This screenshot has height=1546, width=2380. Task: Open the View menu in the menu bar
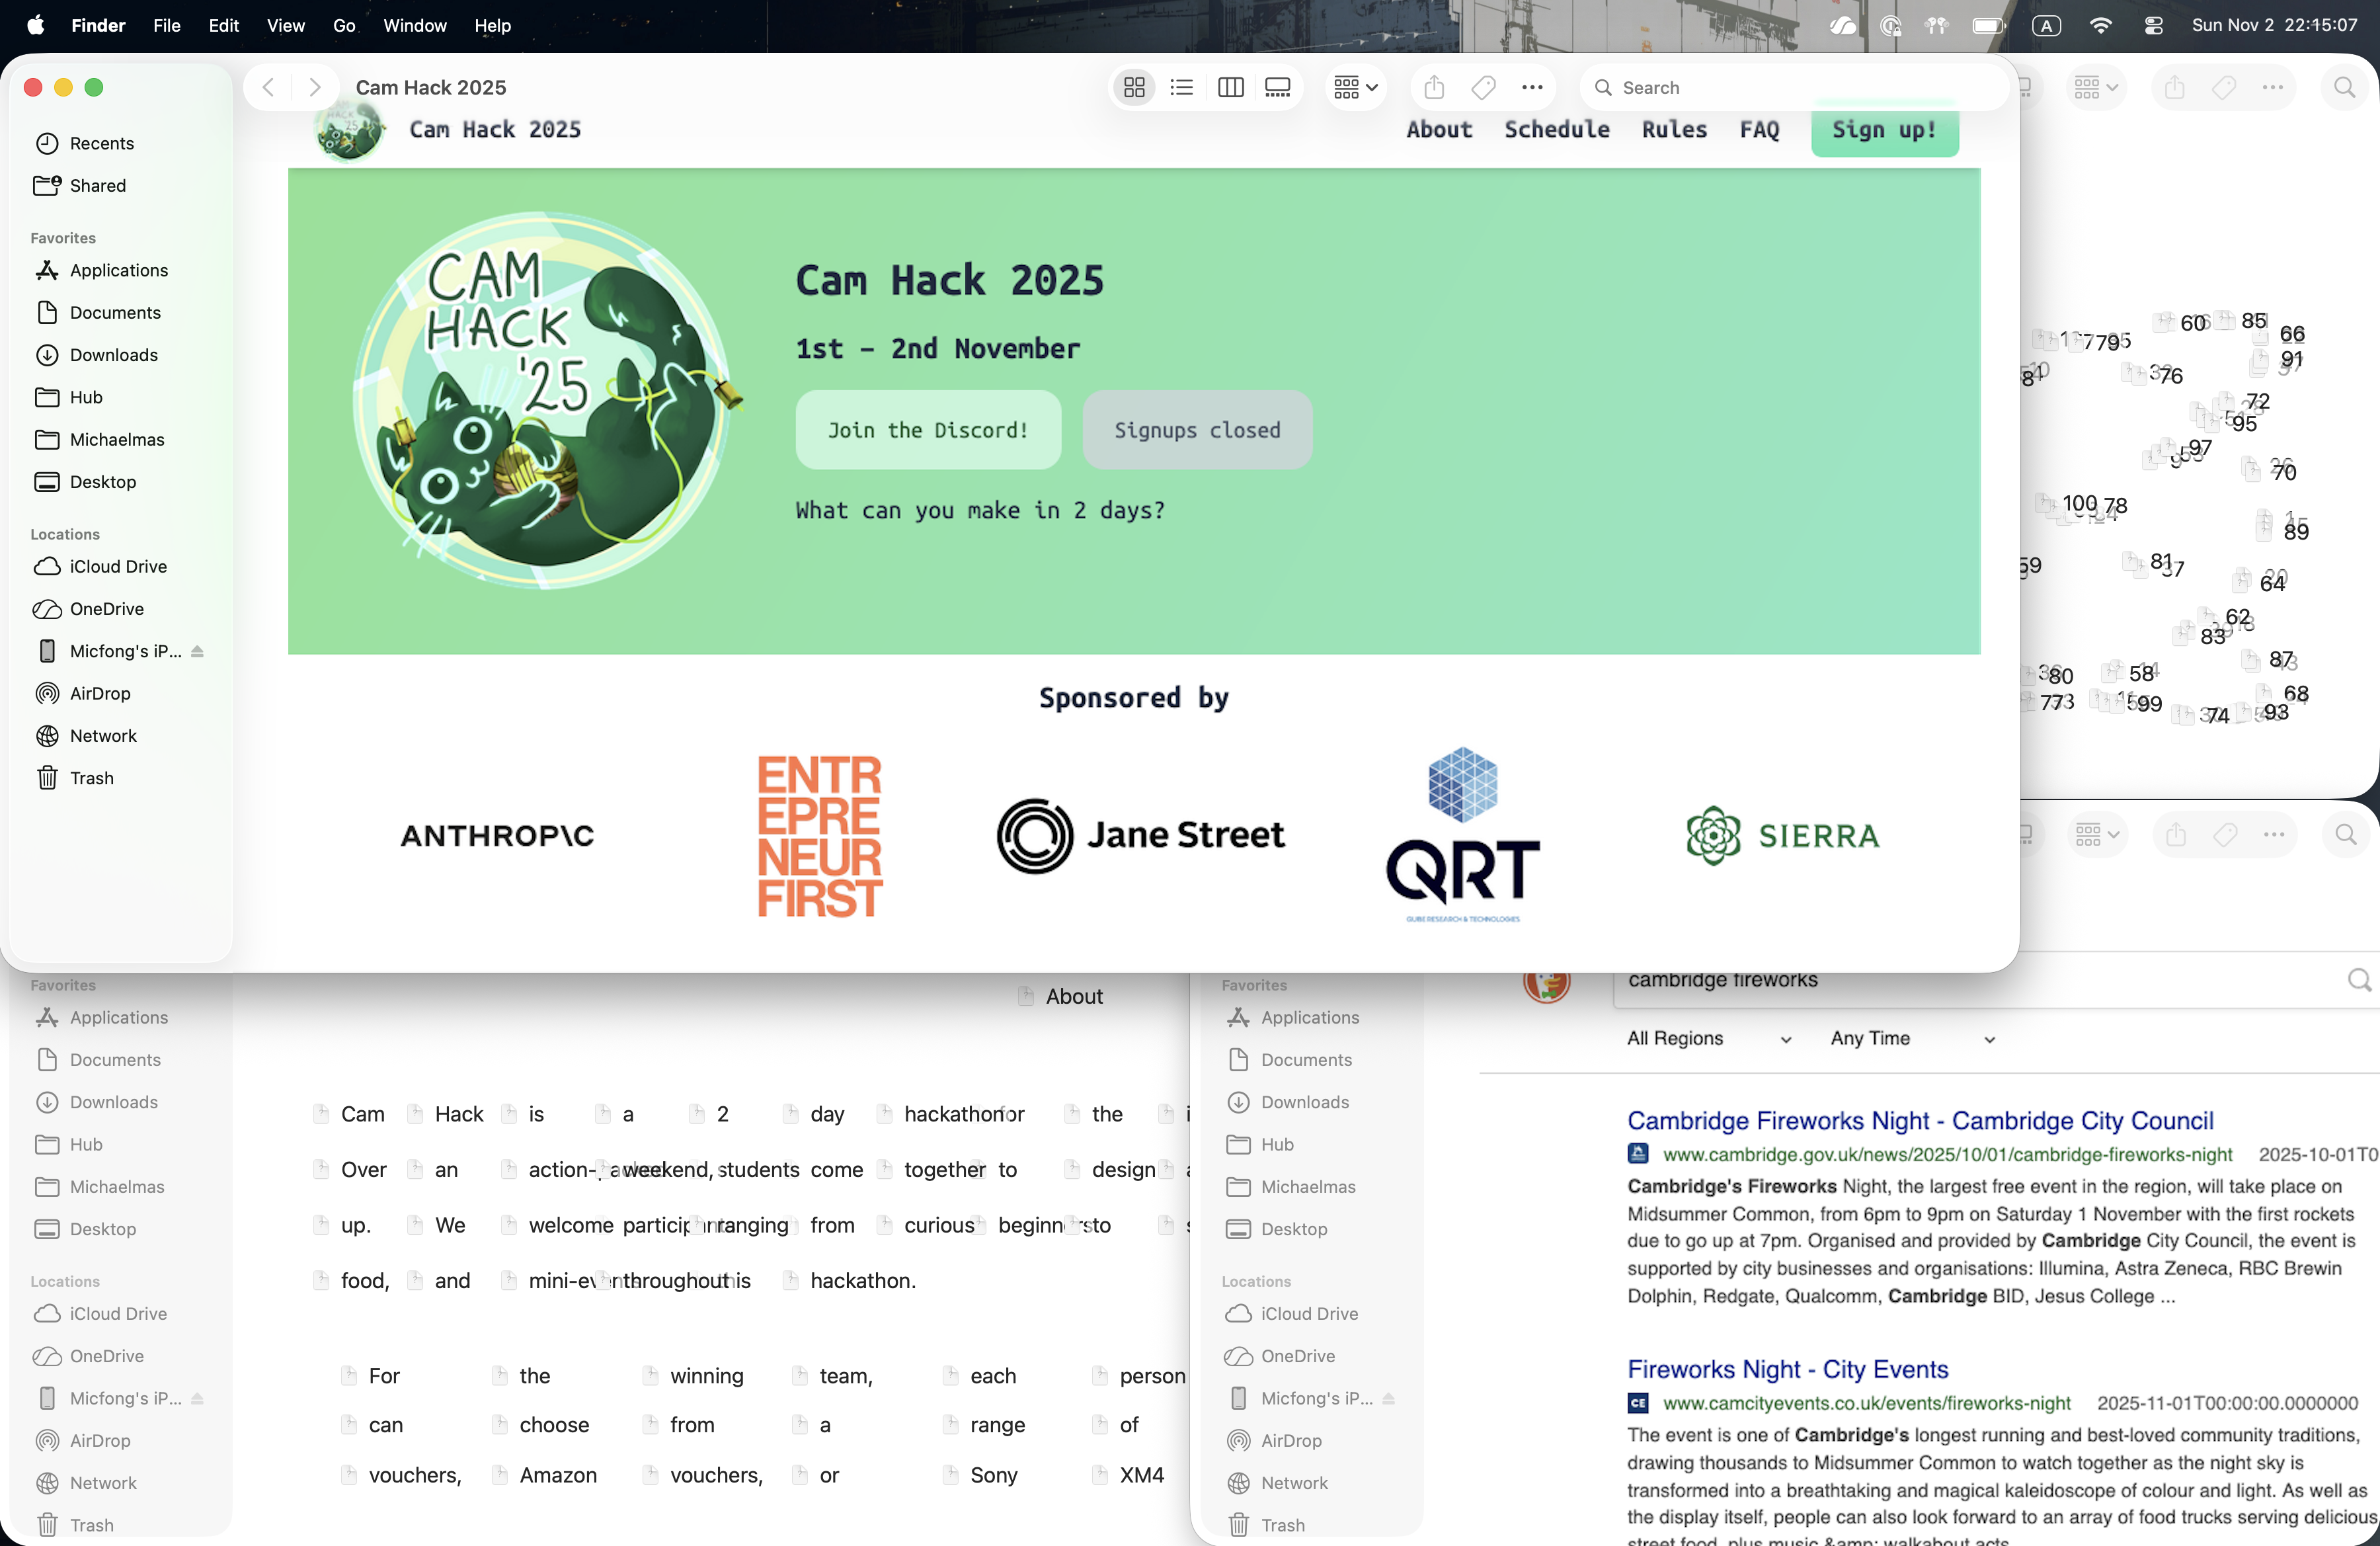285,25
